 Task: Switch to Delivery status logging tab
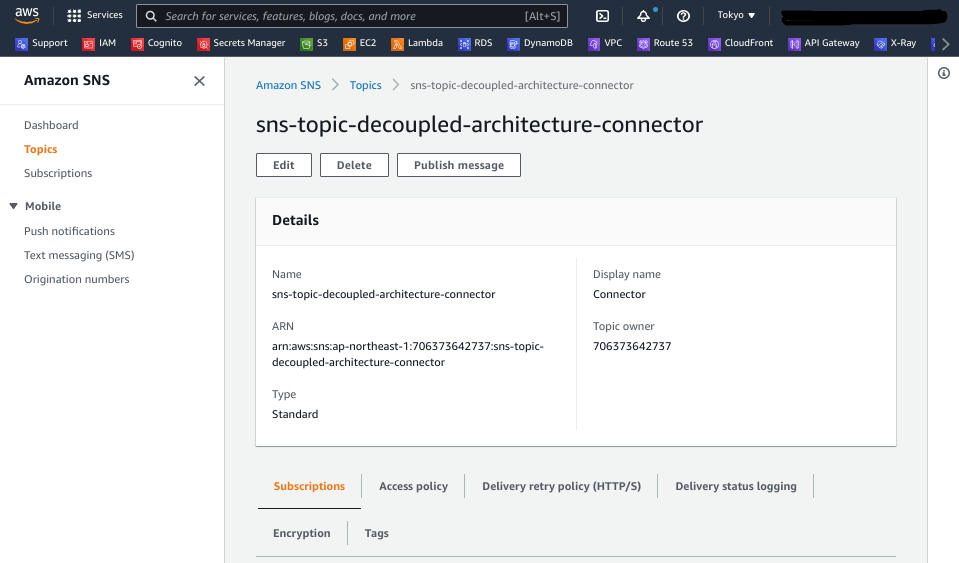point(736,486)
